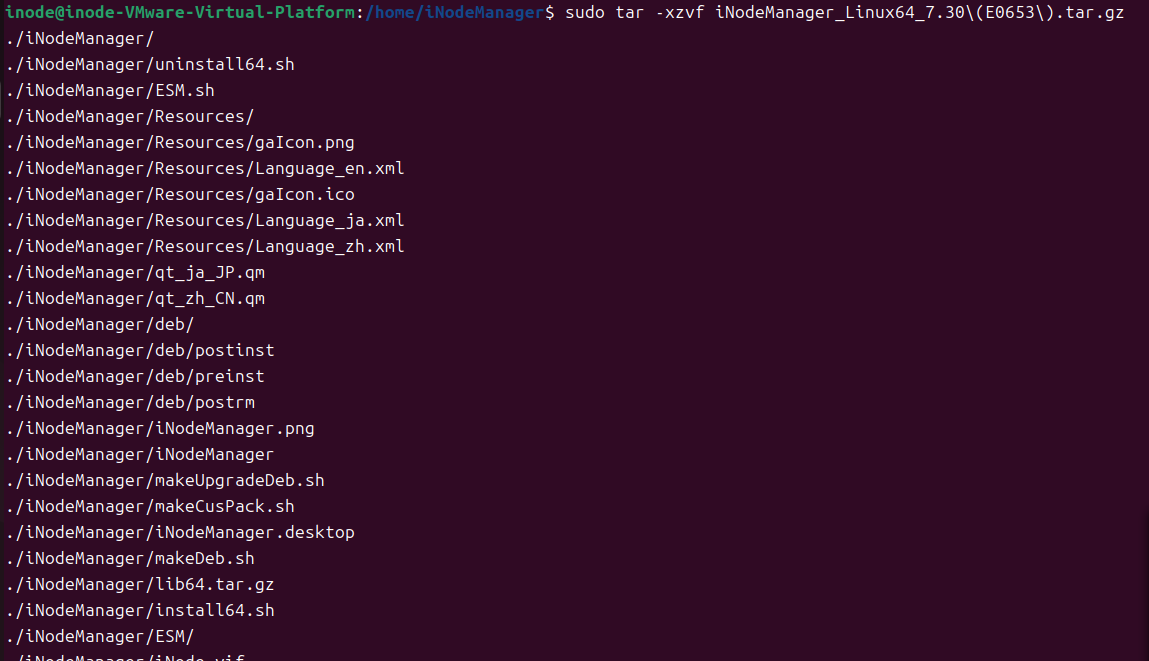Viewport: 1149px width, 661px height.
Task: Click the iNodeManager.png output line
Action: [x=160, y=428]
